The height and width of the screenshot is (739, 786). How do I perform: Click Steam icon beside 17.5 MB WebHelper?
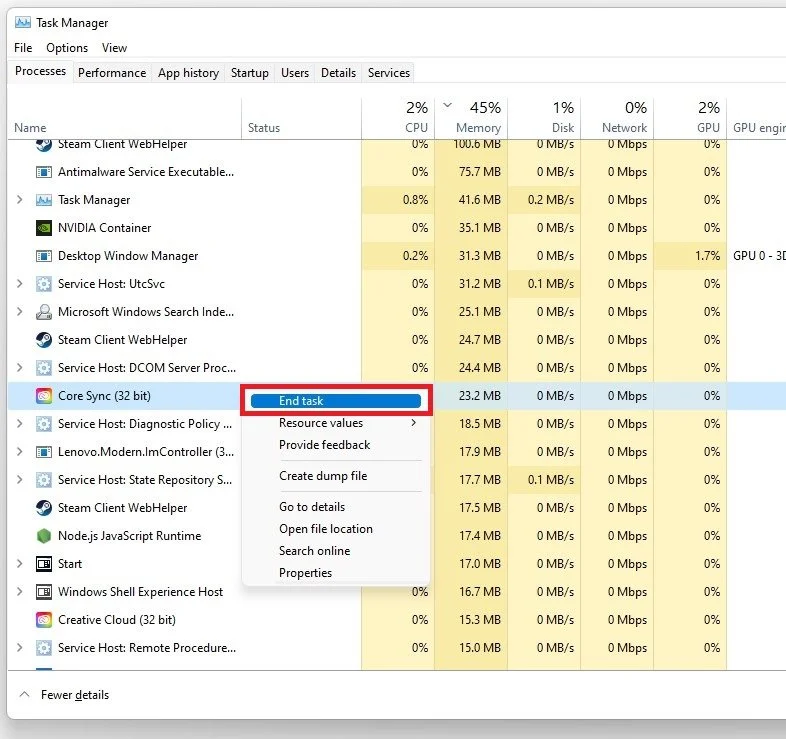tap(44, 508)
